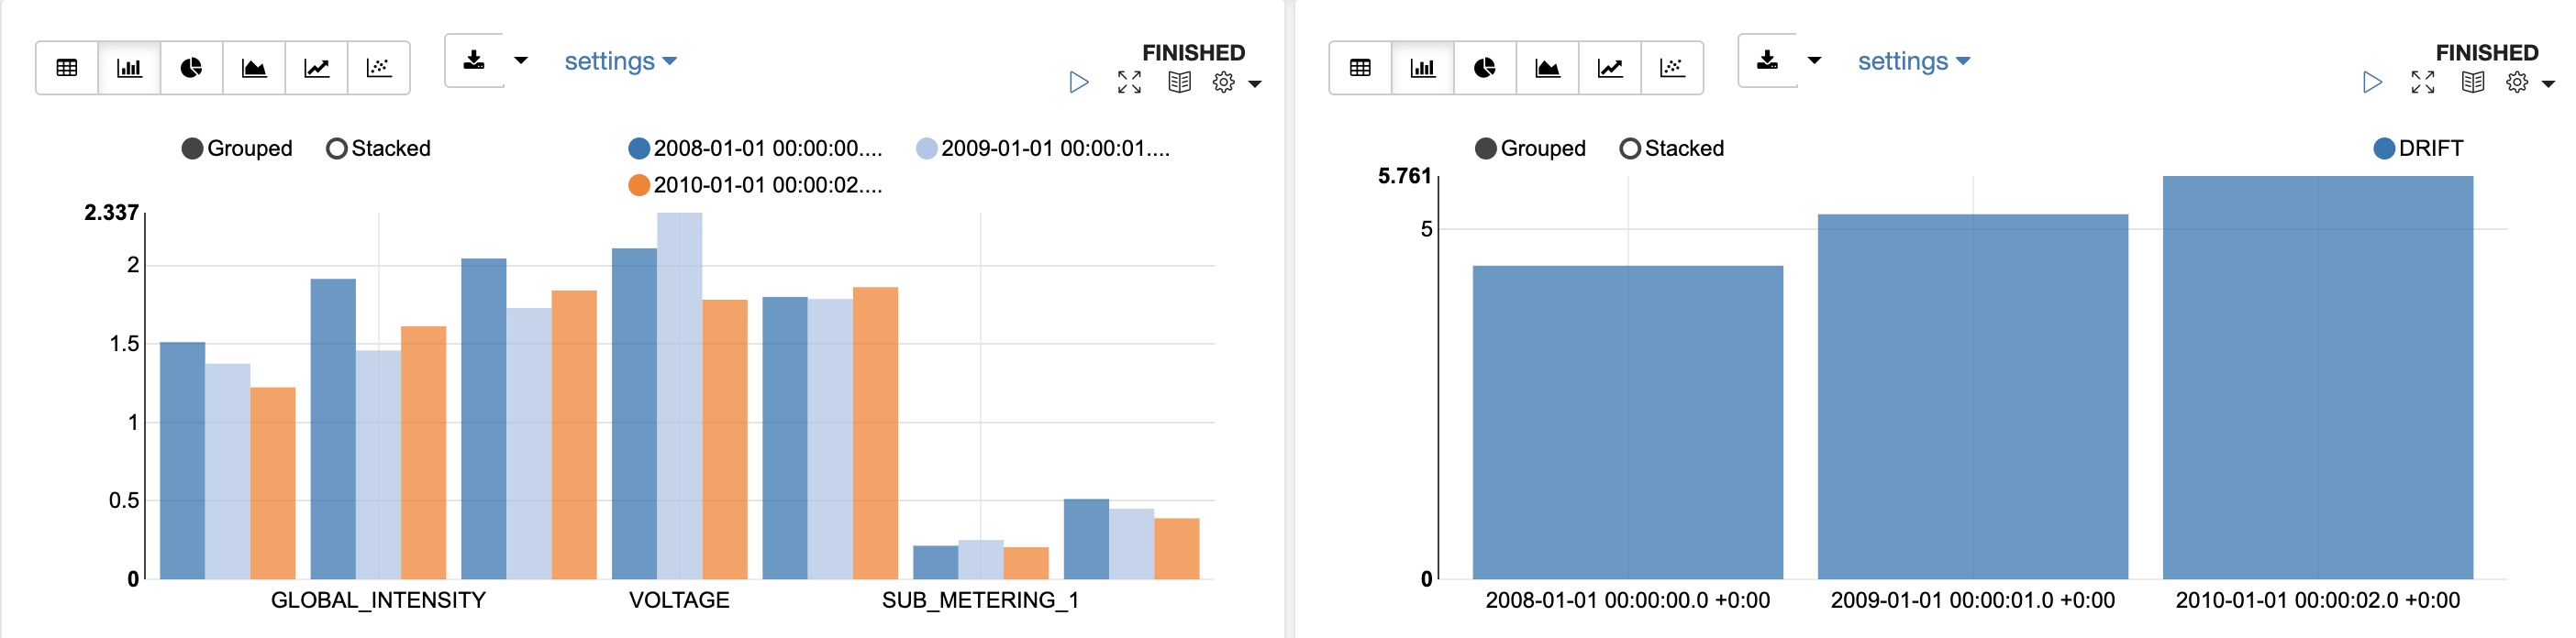Run the left paragraph with play icon
The height and width of the screenshot is (638, 2576).
click(x=1078, y=82)
